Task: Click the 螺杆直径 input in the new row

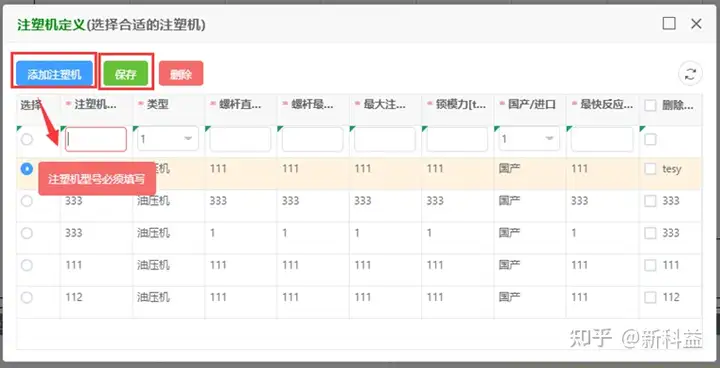Action: click(240, 139)
